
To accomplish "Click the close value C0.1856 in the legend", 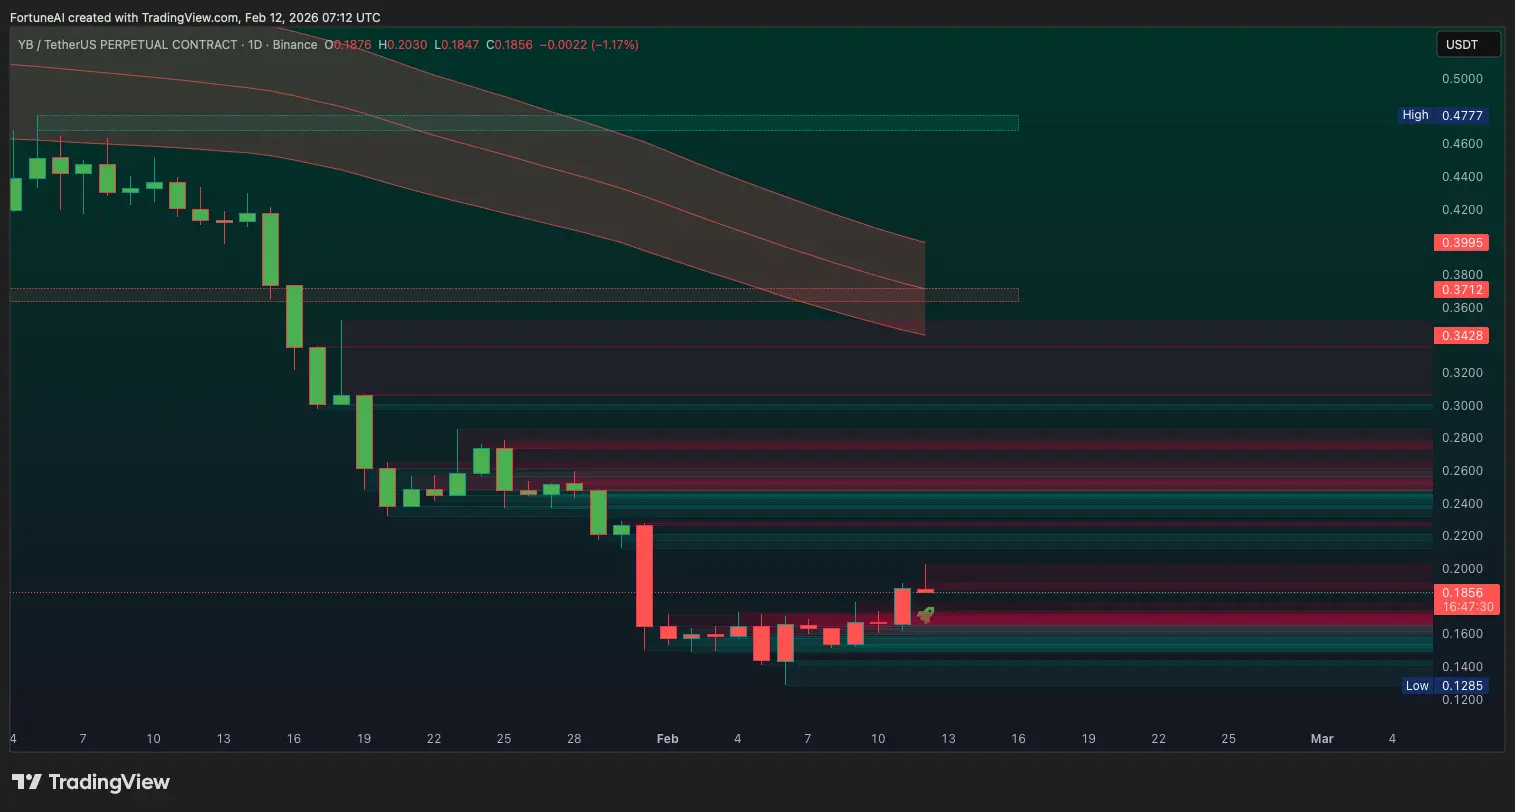I will (x=509, y=45).
